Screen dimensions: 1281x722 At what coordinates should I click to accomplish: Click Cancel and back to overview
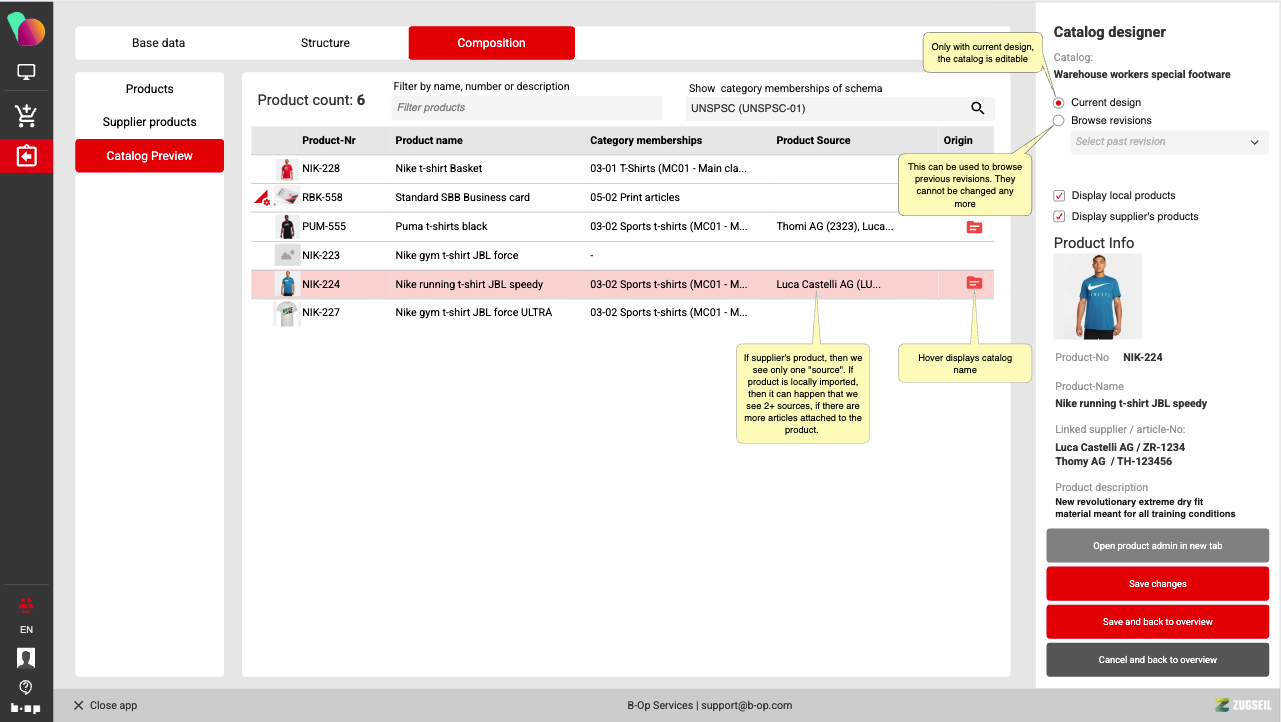tap(1157, 660)
